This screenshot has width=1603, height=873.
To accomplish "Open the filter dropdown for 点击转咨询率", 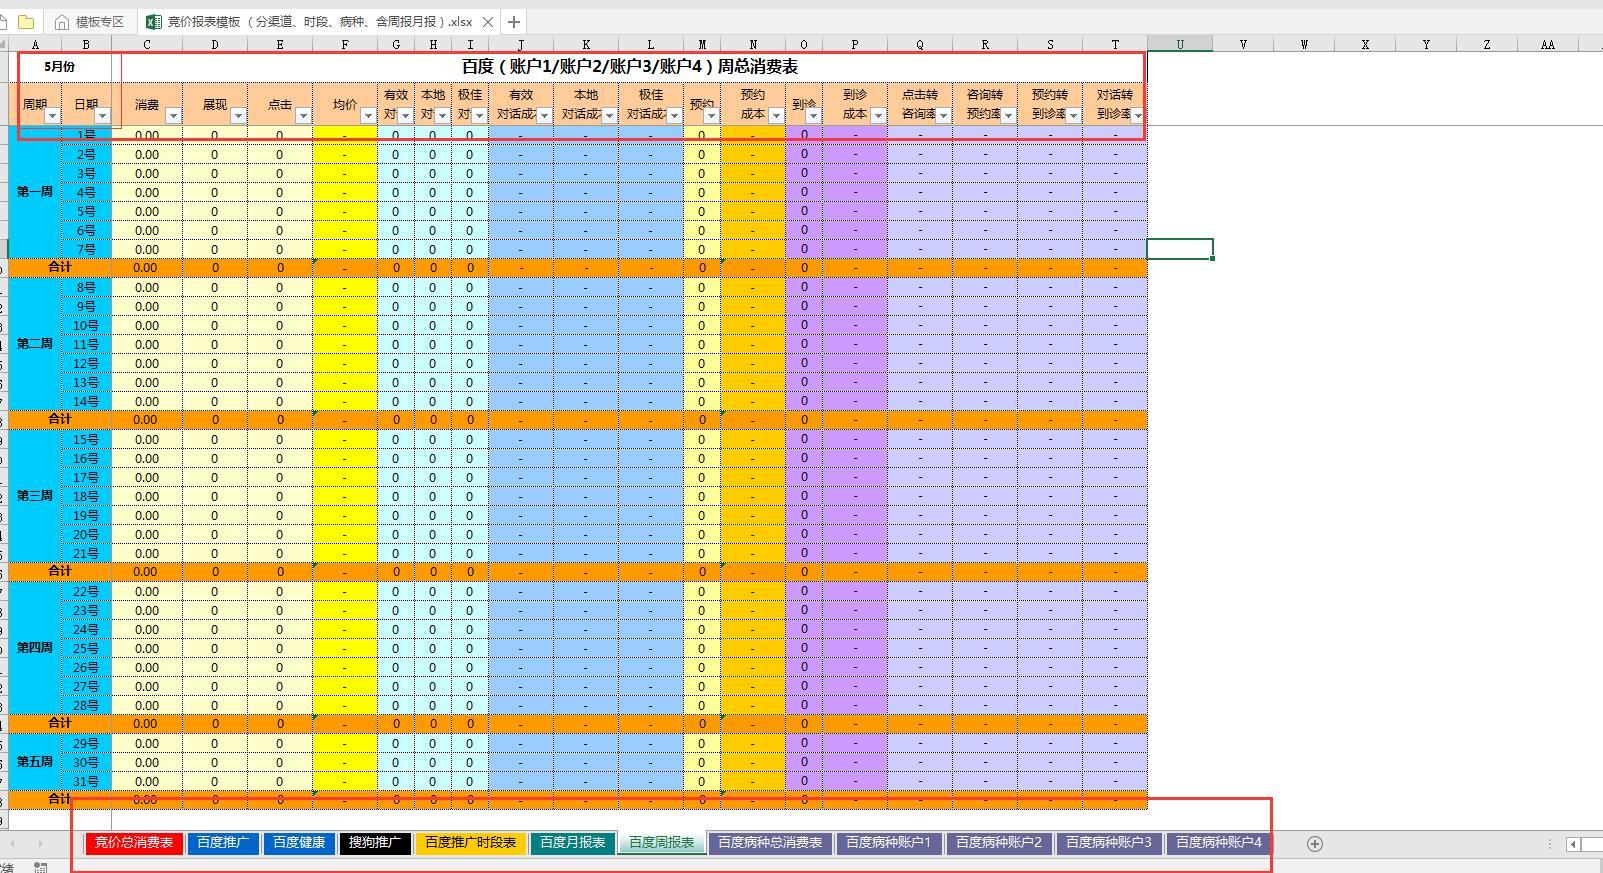I will (943, 116).
